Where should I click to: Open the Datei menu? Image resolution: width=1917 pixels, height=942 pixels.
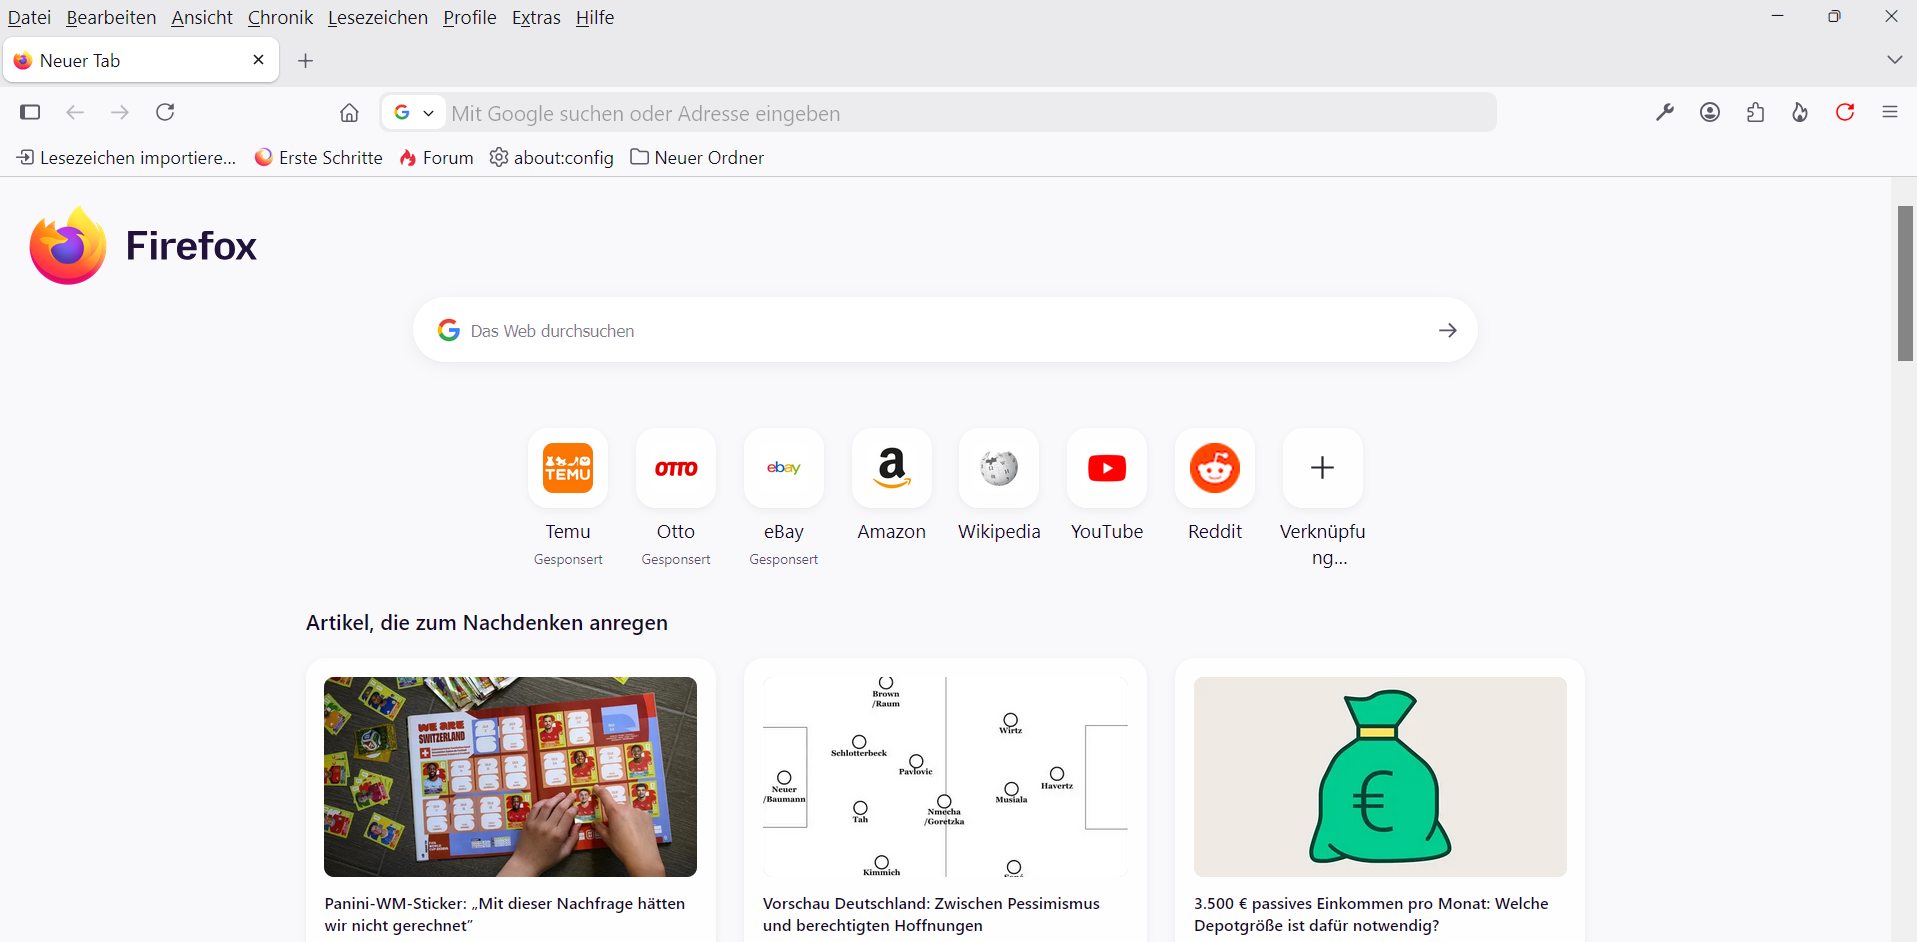[29, 17]
